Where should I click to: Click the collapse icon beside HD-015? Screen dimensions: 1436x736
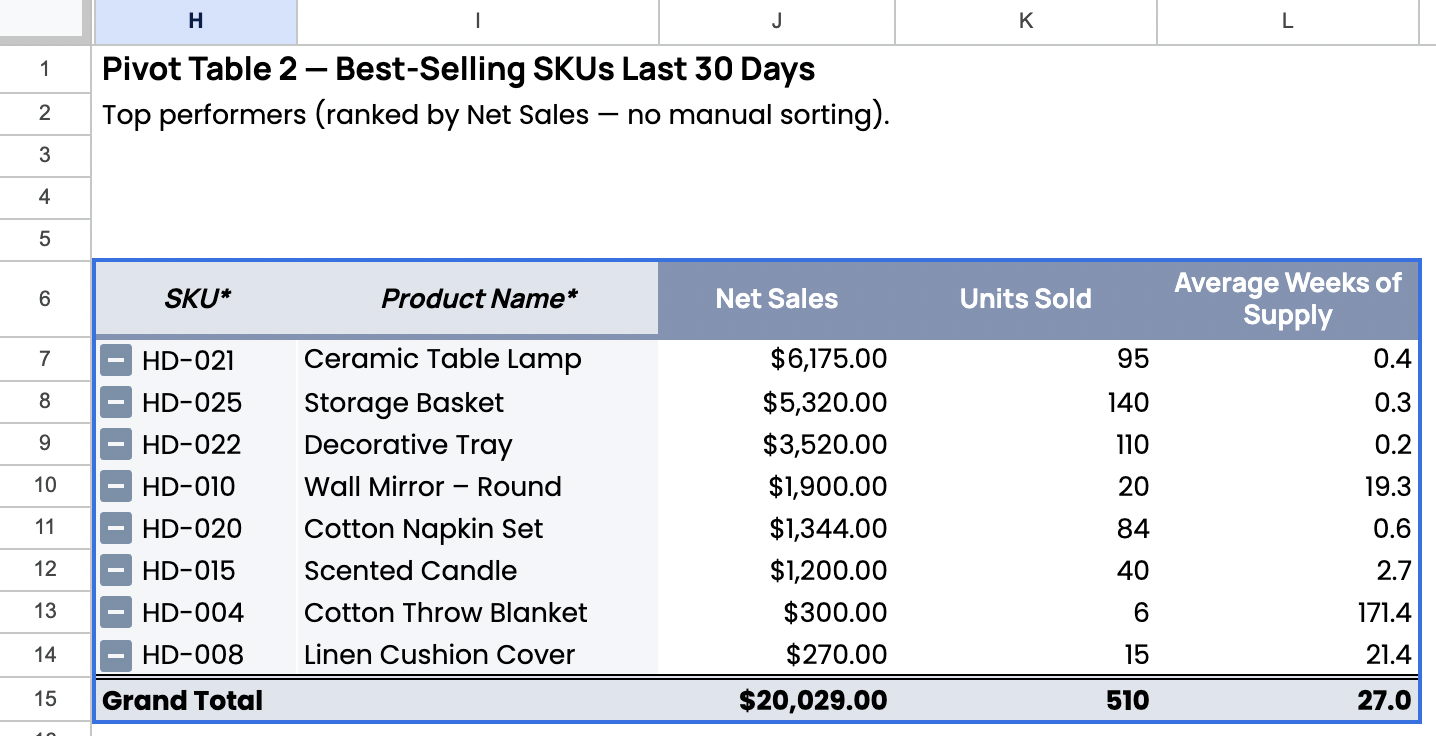coord(117,570)
